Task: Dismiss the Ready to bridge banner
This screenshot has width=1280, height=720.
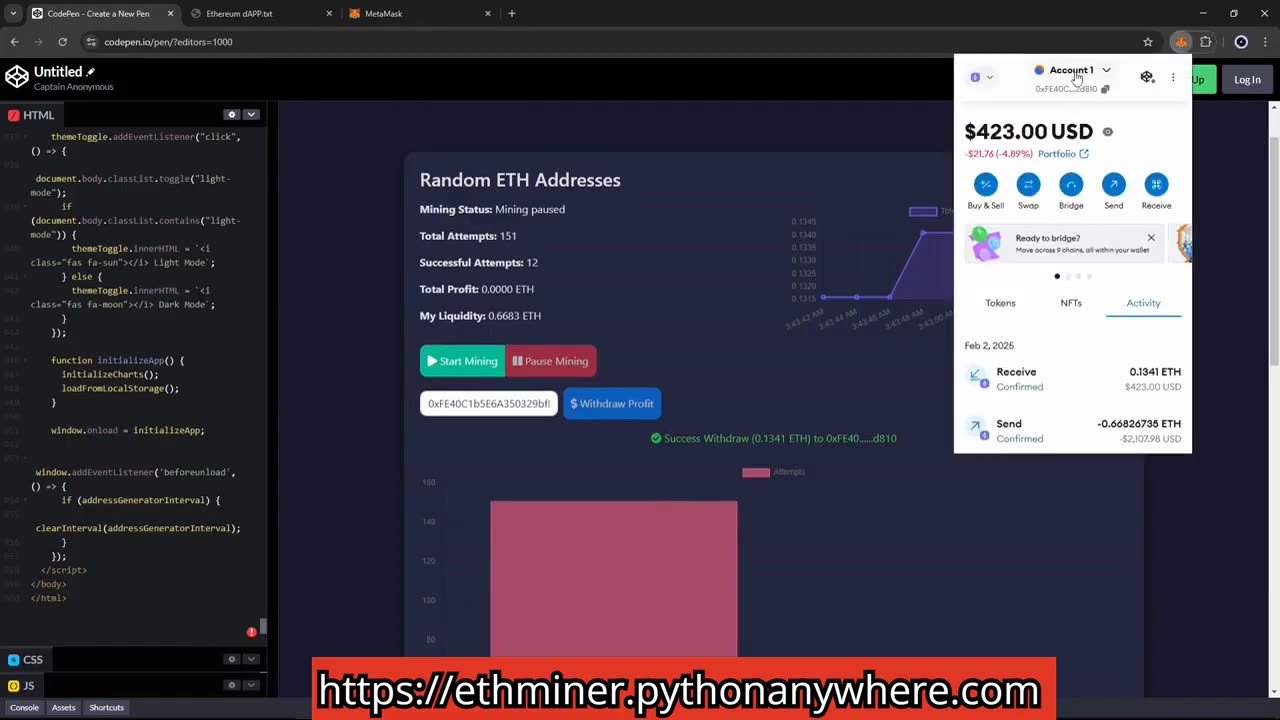Action: 1151,238
